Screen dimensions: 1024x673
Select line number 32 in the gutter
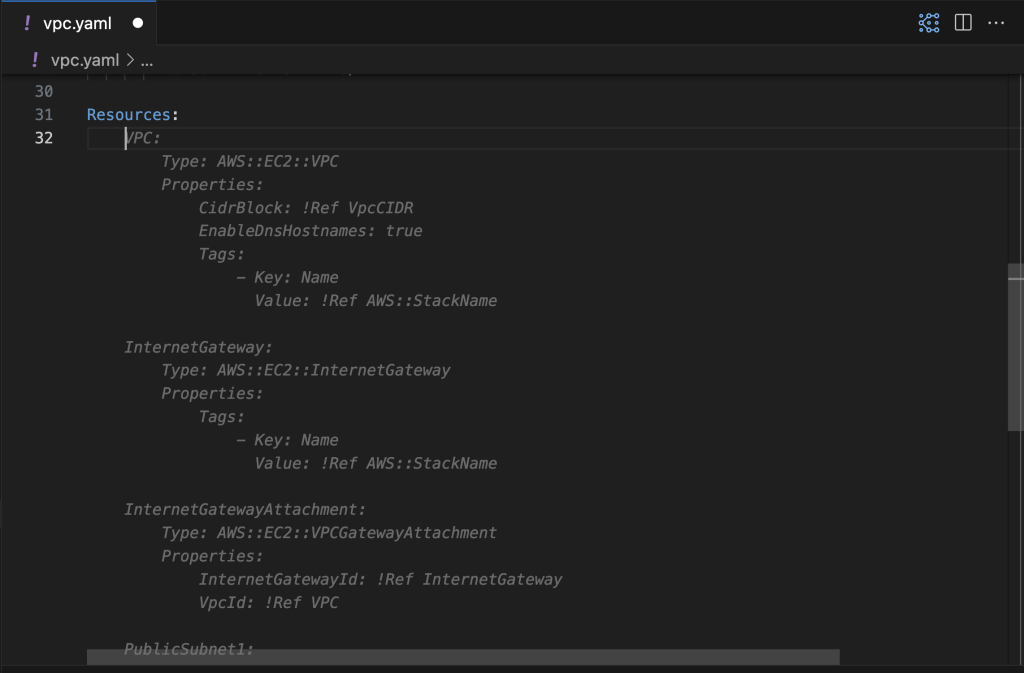point(44,138)
